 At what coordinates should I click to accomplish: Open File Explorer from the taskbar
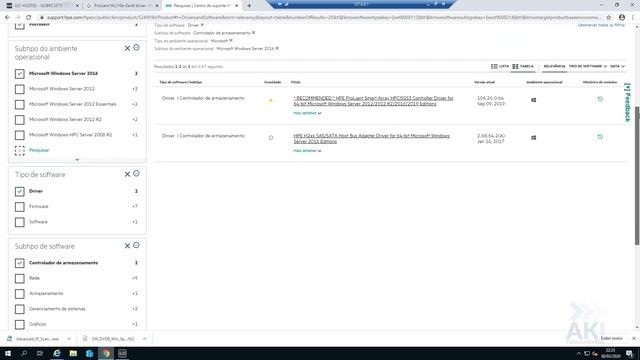73,353
